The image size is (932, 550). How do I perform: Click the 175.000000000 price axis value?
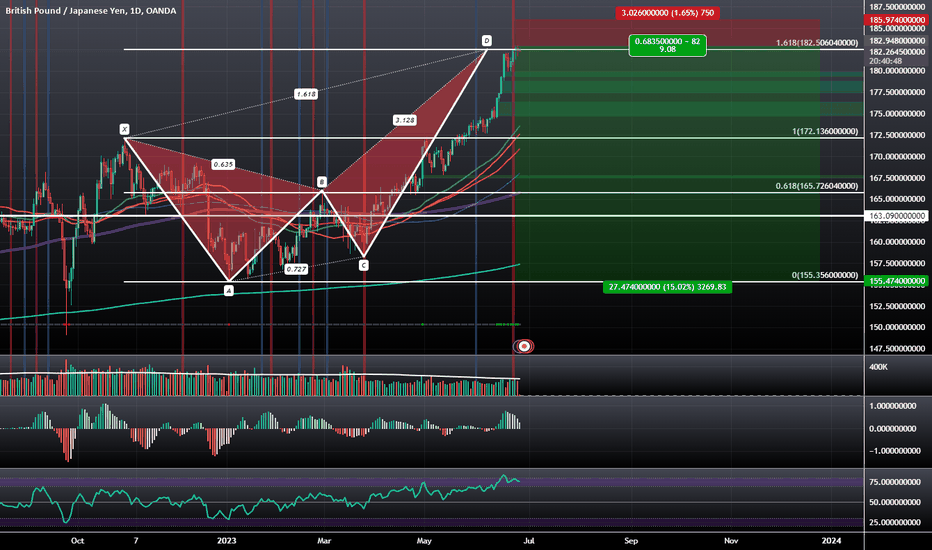tap(897, 114)
